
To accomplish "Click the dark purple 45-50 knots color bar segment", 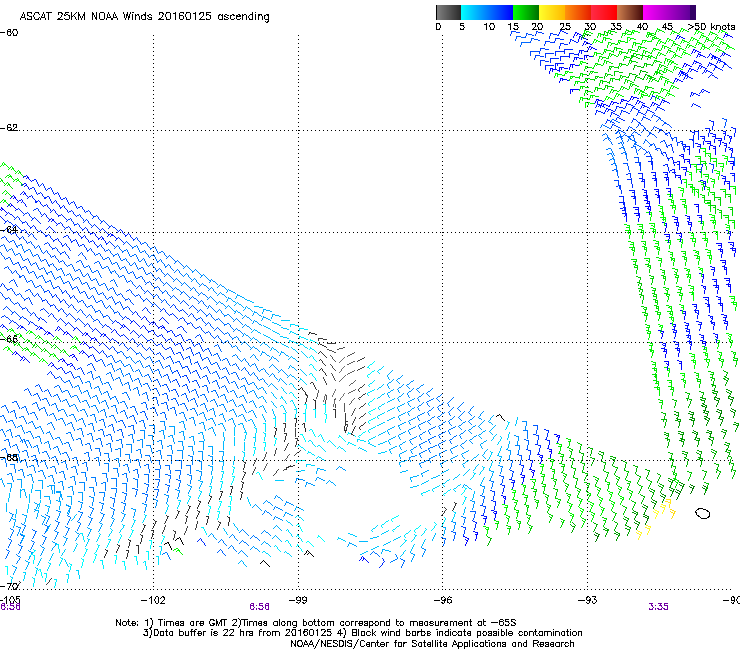I will pos(682,12).
